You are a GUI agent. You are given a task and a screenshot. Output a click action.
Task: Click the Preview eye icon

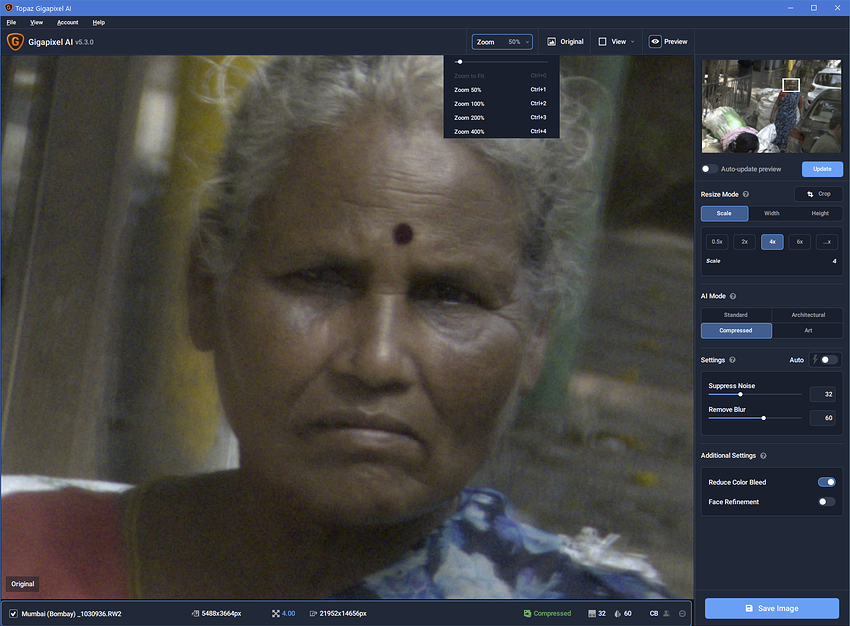point(656,42)
